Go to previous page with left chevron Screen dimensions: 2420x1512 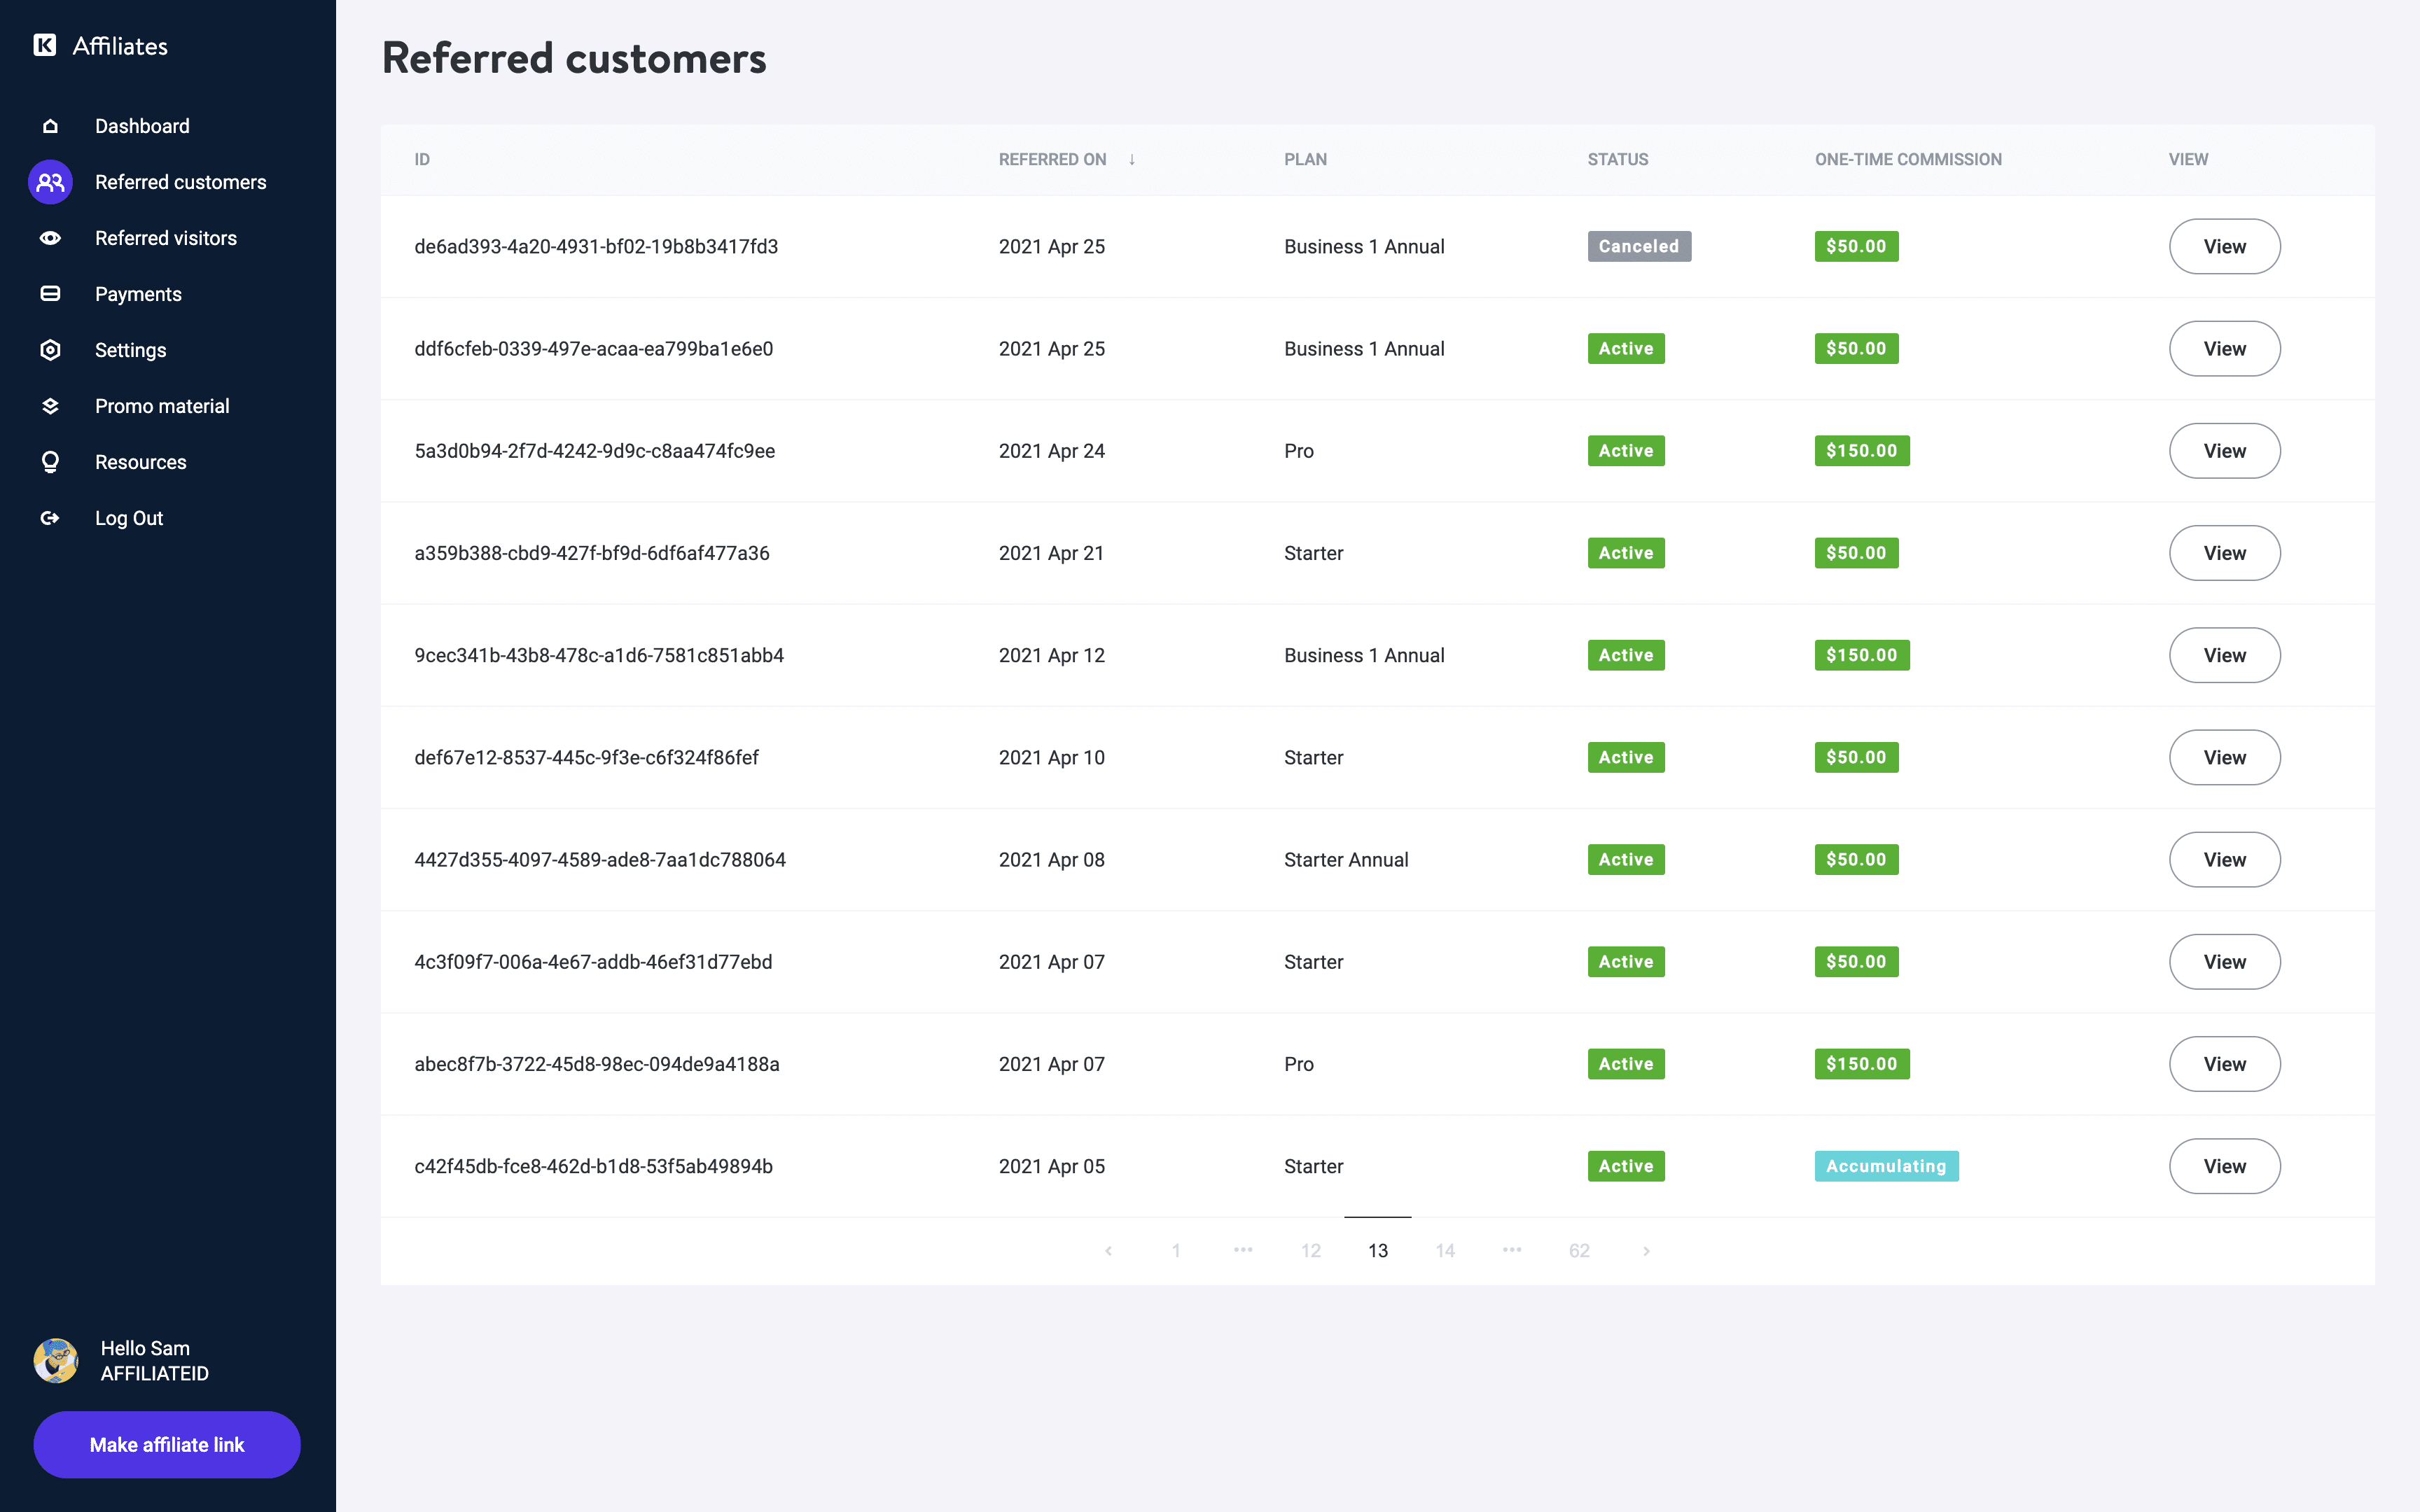[x=1108, y=1251]
